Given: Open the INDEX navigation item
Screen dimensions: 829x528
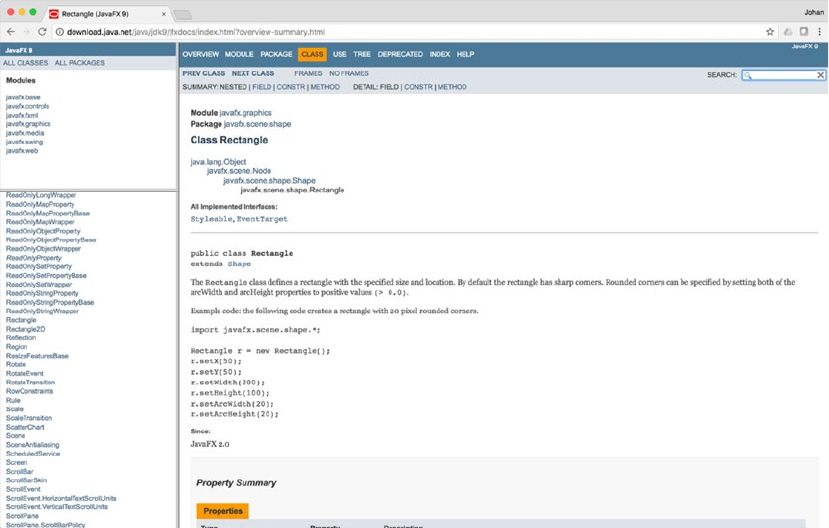Looking at the screenshot, I should (440, 54).
